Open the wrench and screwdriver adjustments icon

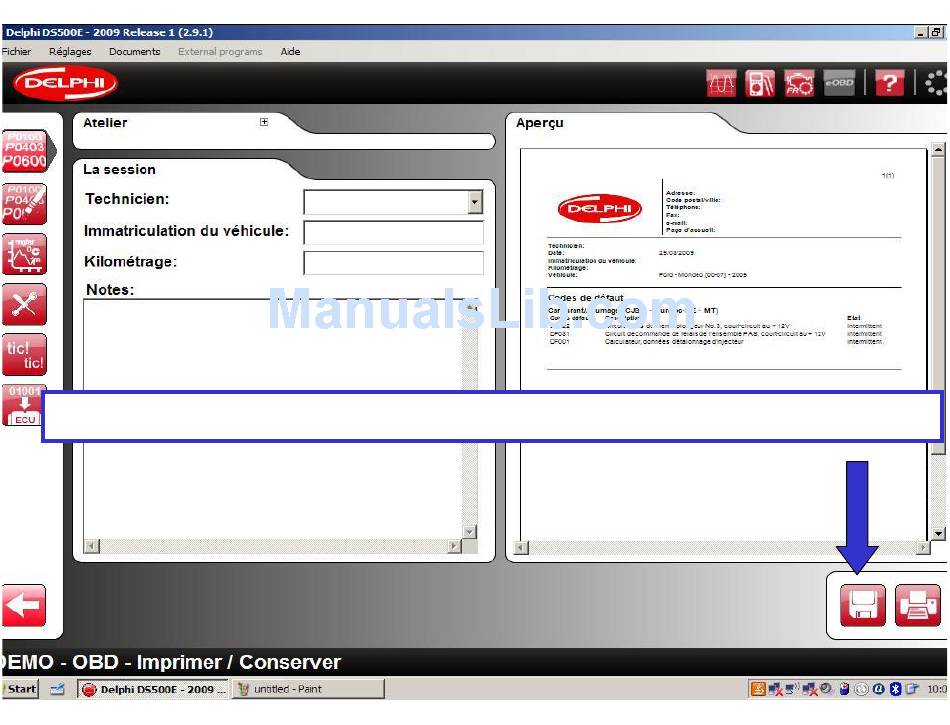[24, 304]
